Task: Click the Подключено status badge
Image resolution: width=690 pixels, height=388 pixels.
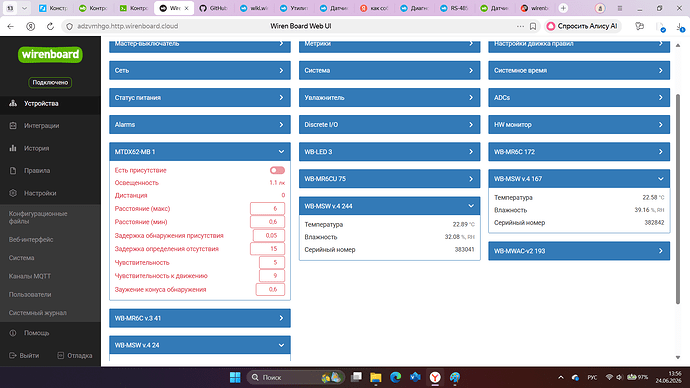Action: [x=50, y=82]
